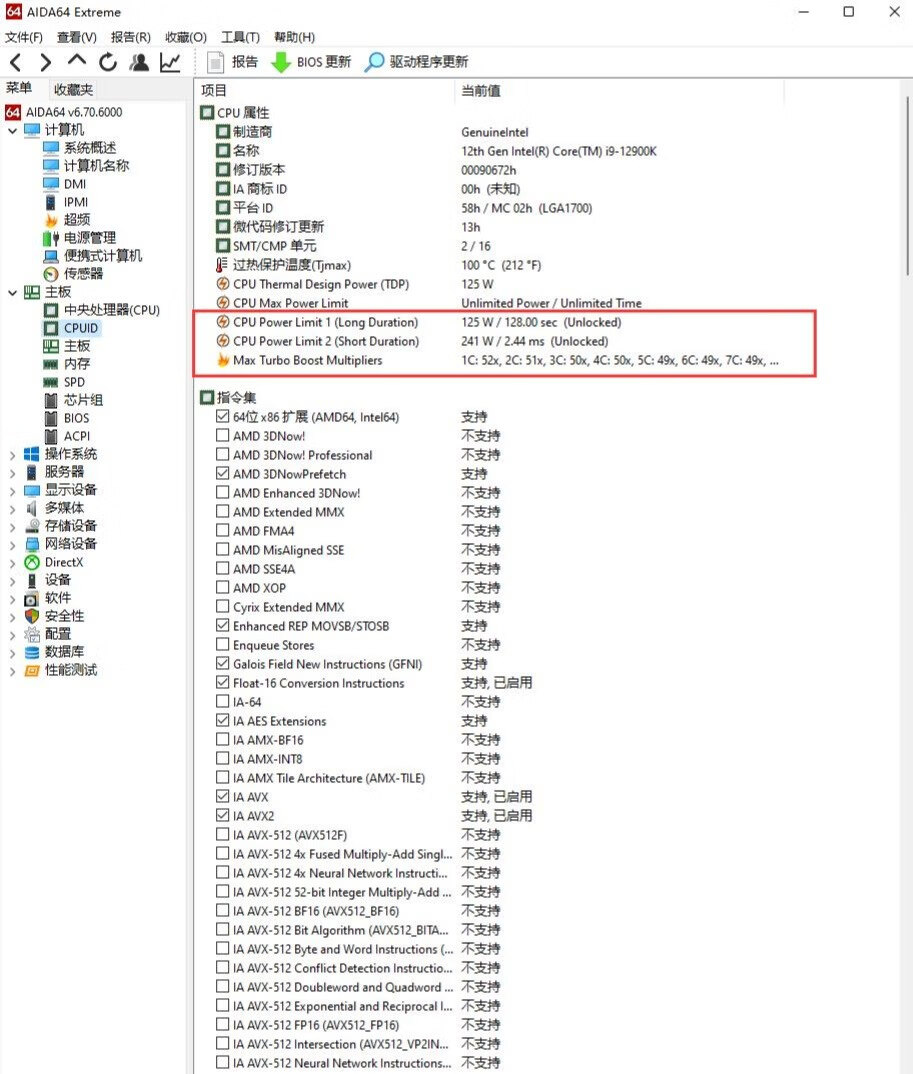The image size is (913, 1074).
Task: Open the user favorites icon in toolbar
Action: (x=139, y=62)
